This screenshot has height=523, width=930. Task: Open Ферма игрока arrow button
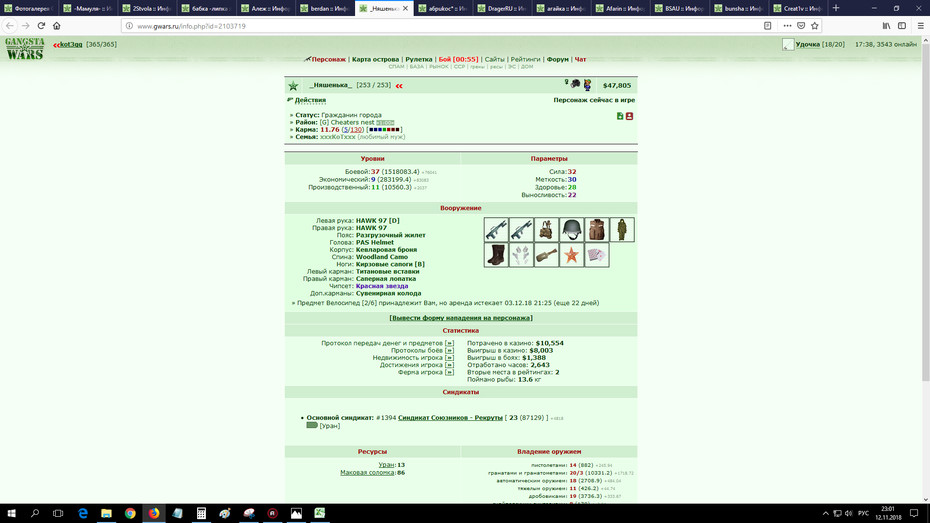click(x=449, y=372)
